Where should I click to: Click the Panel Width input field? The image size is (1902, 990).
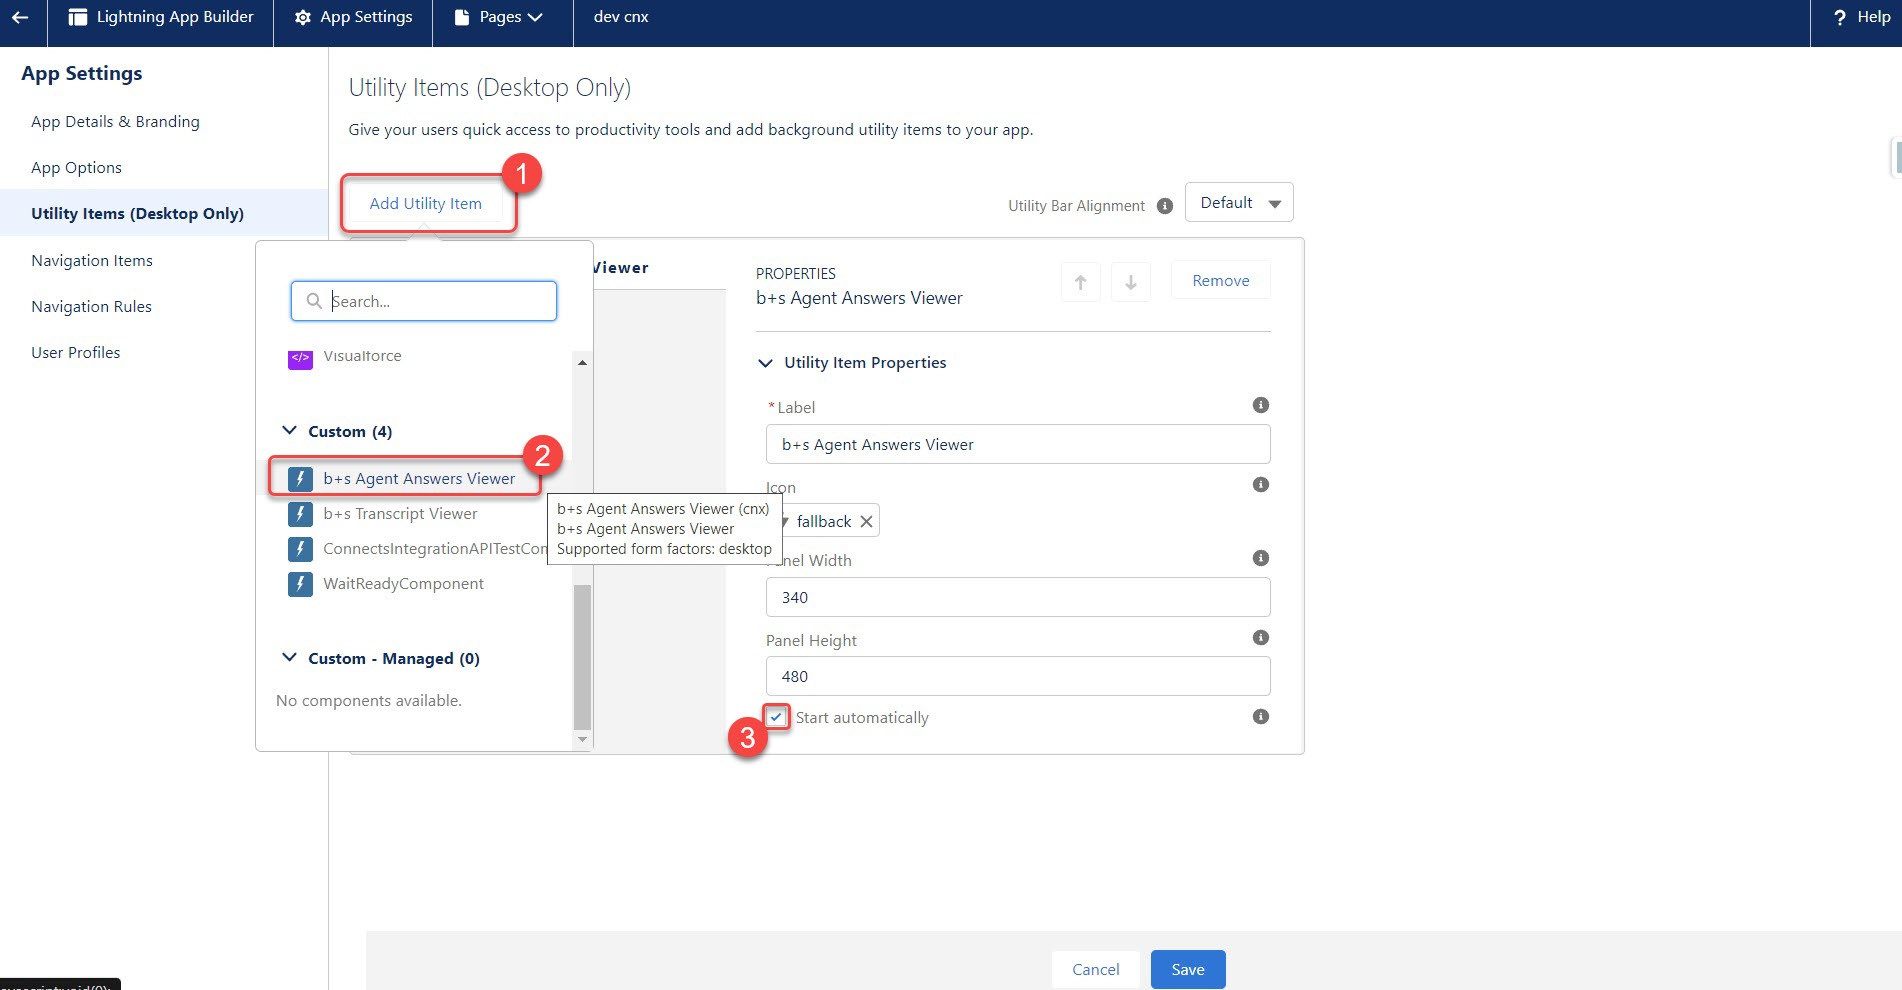click(1018, 597)
